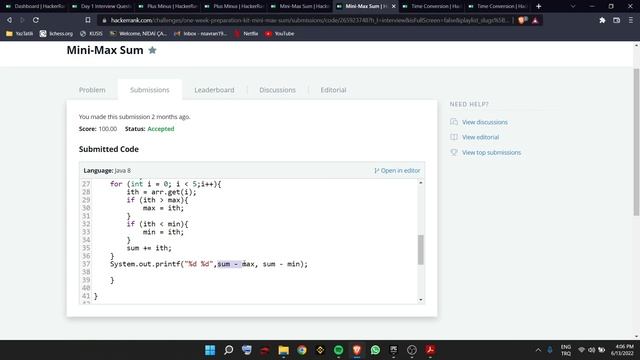640x360 pixels.
Task: Open Binance app in taskbar
Action: point(320,350)
